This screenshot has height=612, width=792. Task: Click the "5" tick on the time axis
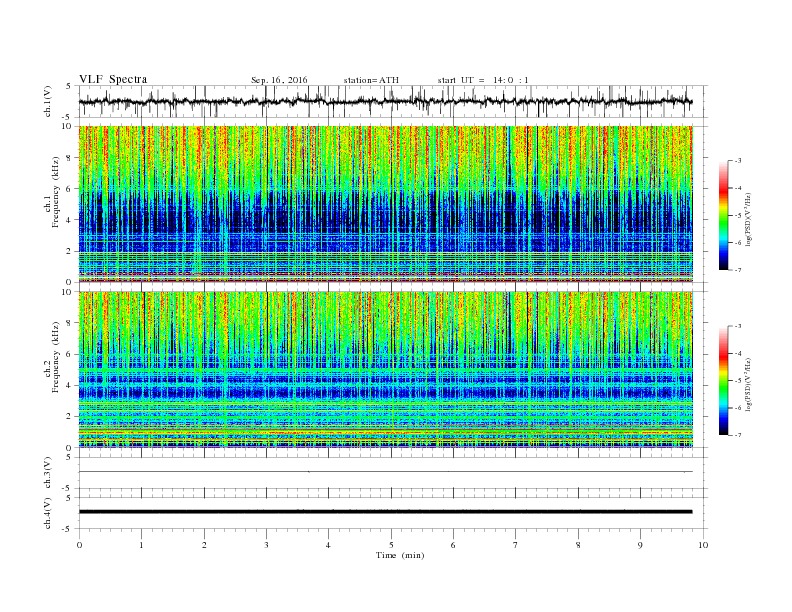[391, 545]
